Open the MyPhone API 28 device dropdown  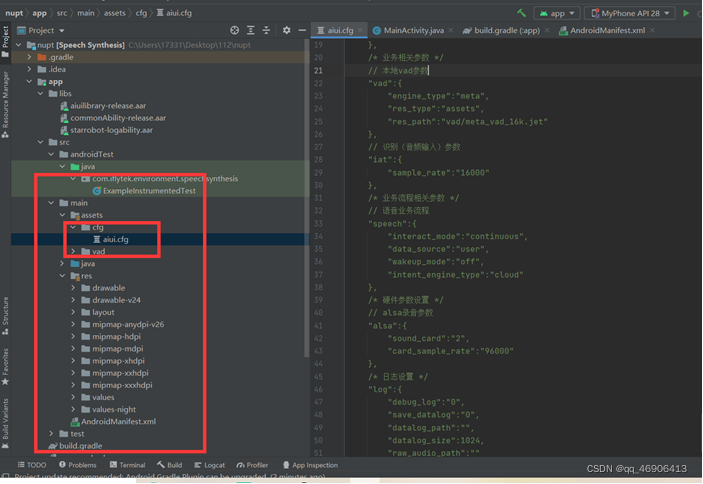[629, 13]
